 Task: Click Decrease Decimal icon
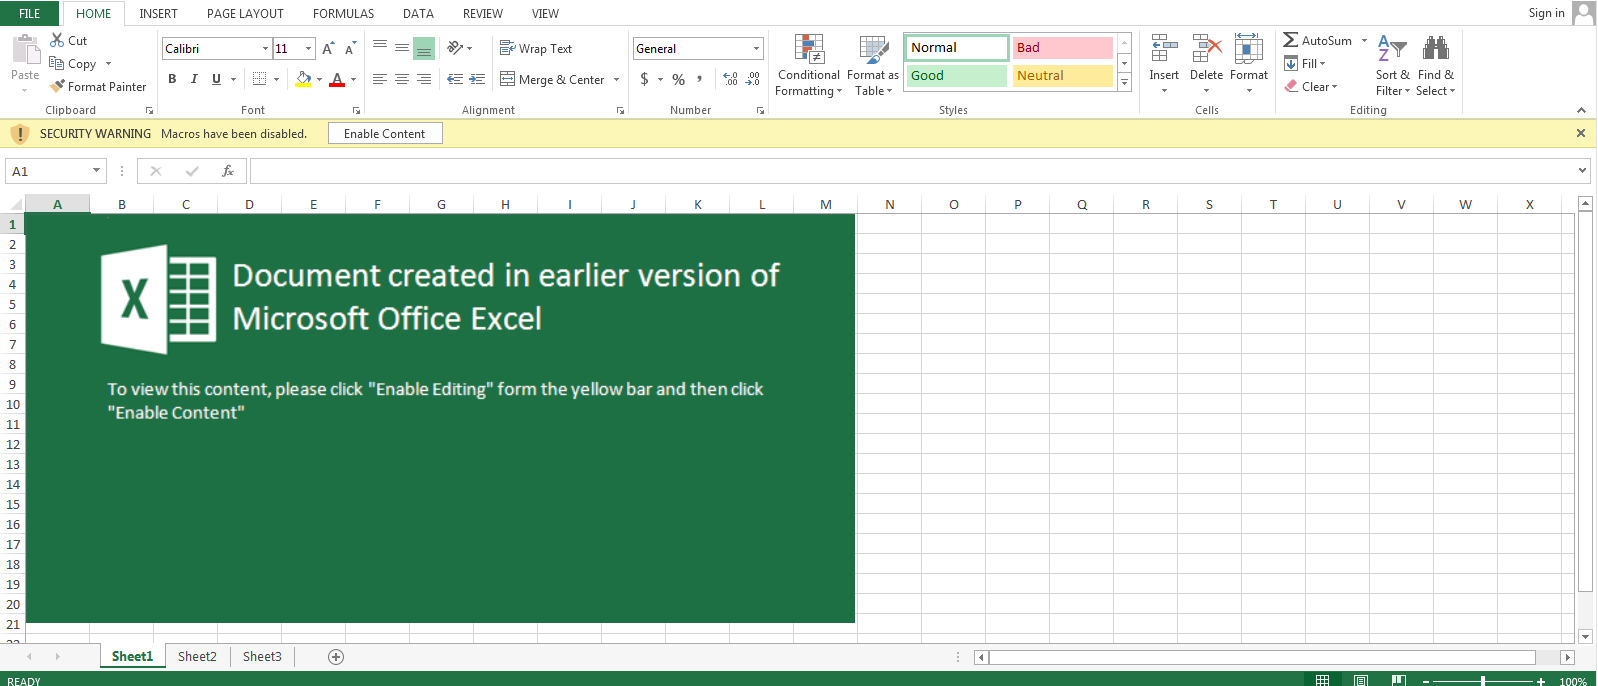(753, 79)
